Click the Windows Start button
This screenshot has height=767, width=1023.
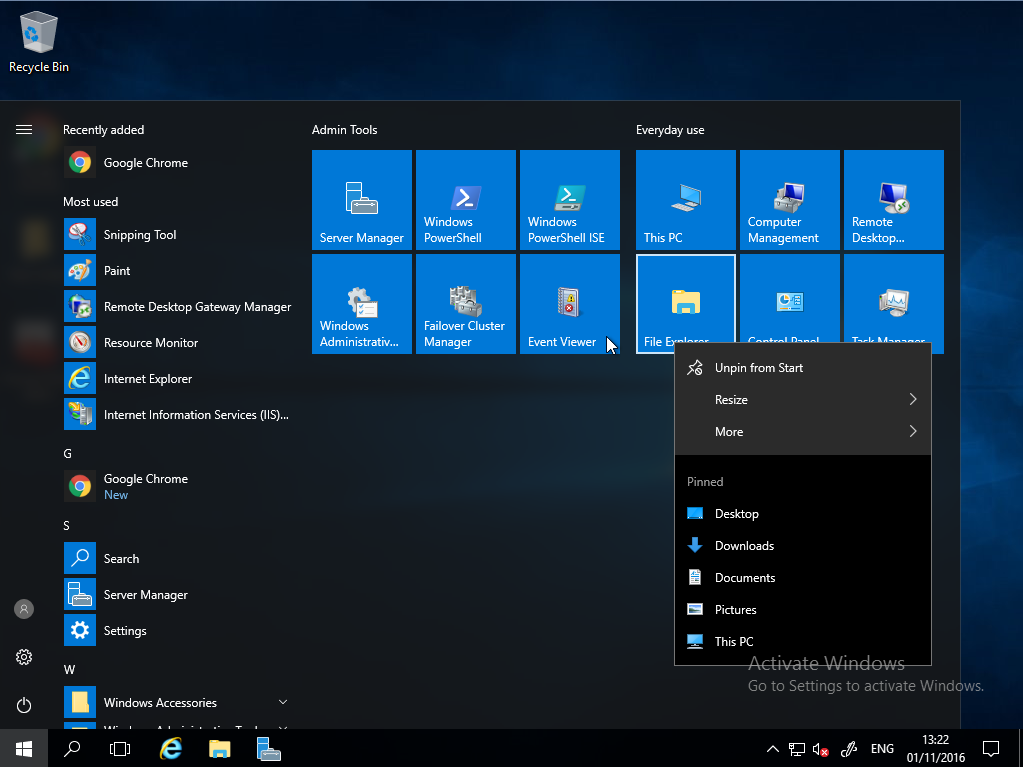23,749
